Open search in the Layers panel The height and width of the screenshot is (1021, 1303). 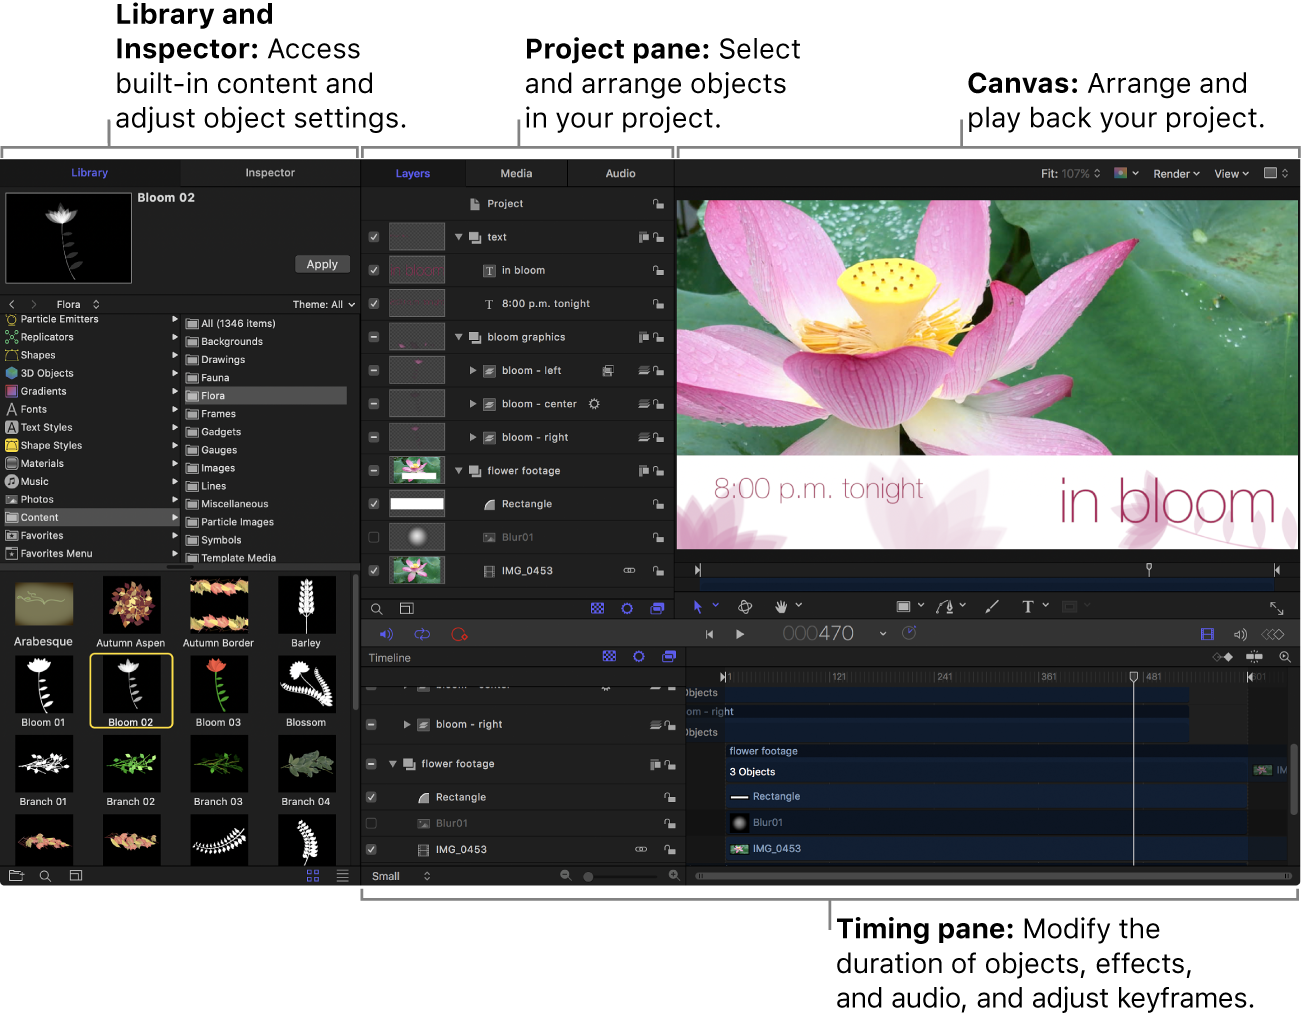[x=376, y=608]
